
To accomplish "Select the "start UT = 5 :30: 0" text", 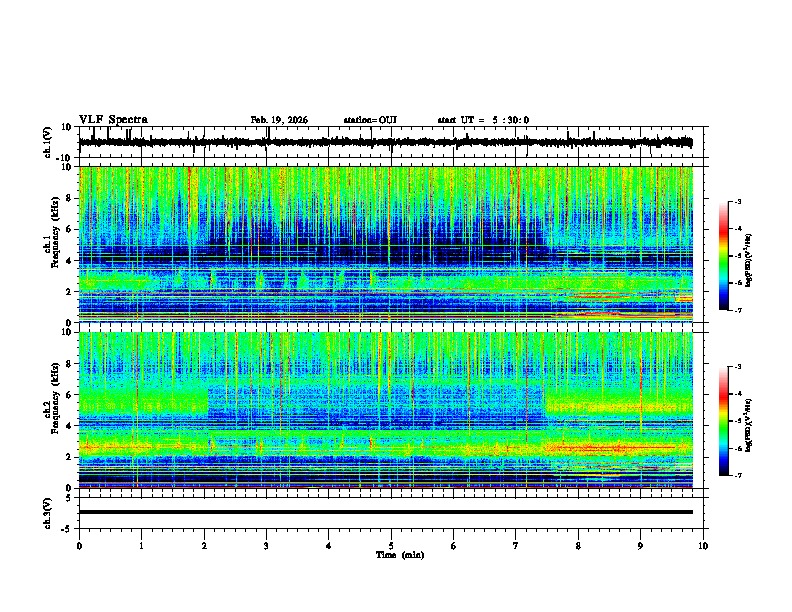I will 483,120.
